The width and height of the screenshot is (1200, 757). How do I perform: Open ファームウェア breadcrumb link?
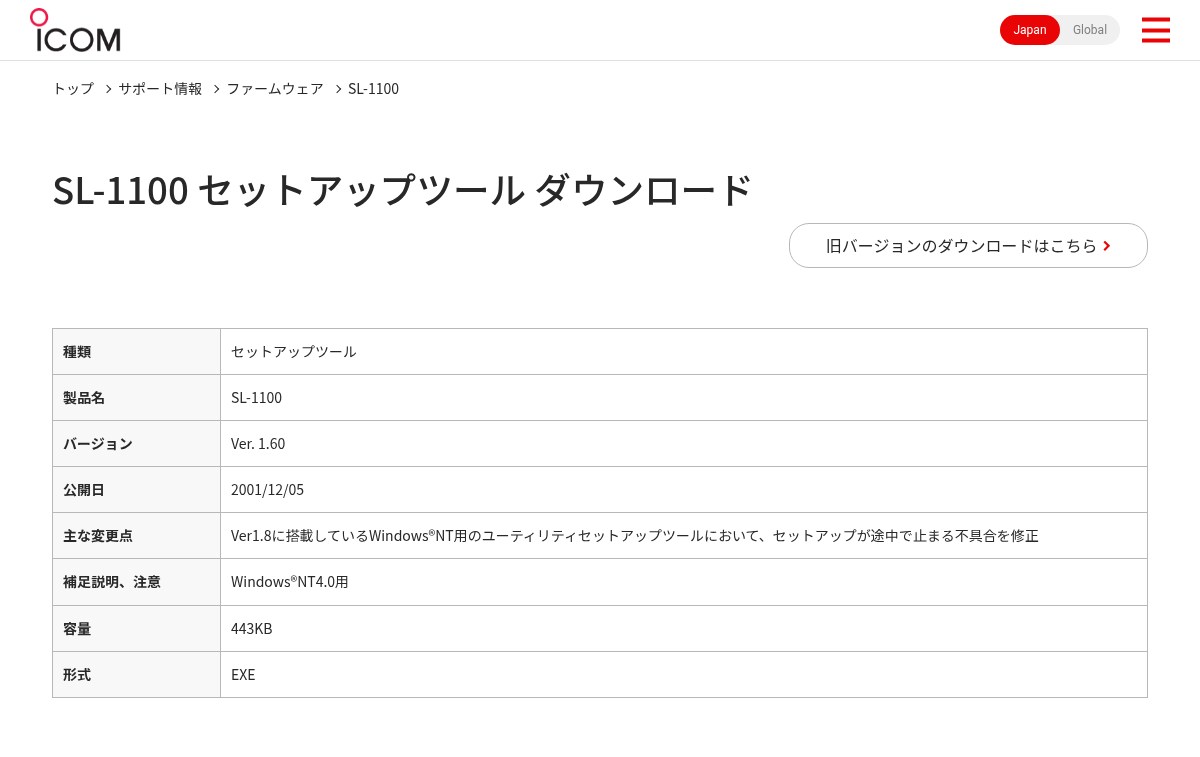[x=275, y=88]
